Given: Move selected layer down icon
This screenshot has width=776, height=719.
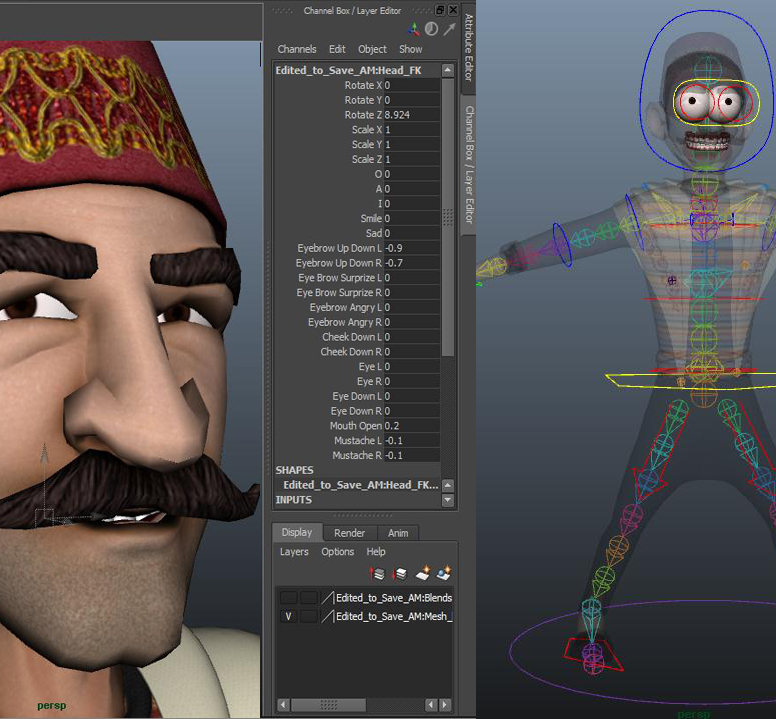Looking at the screenshot, I should click(399, 574).
